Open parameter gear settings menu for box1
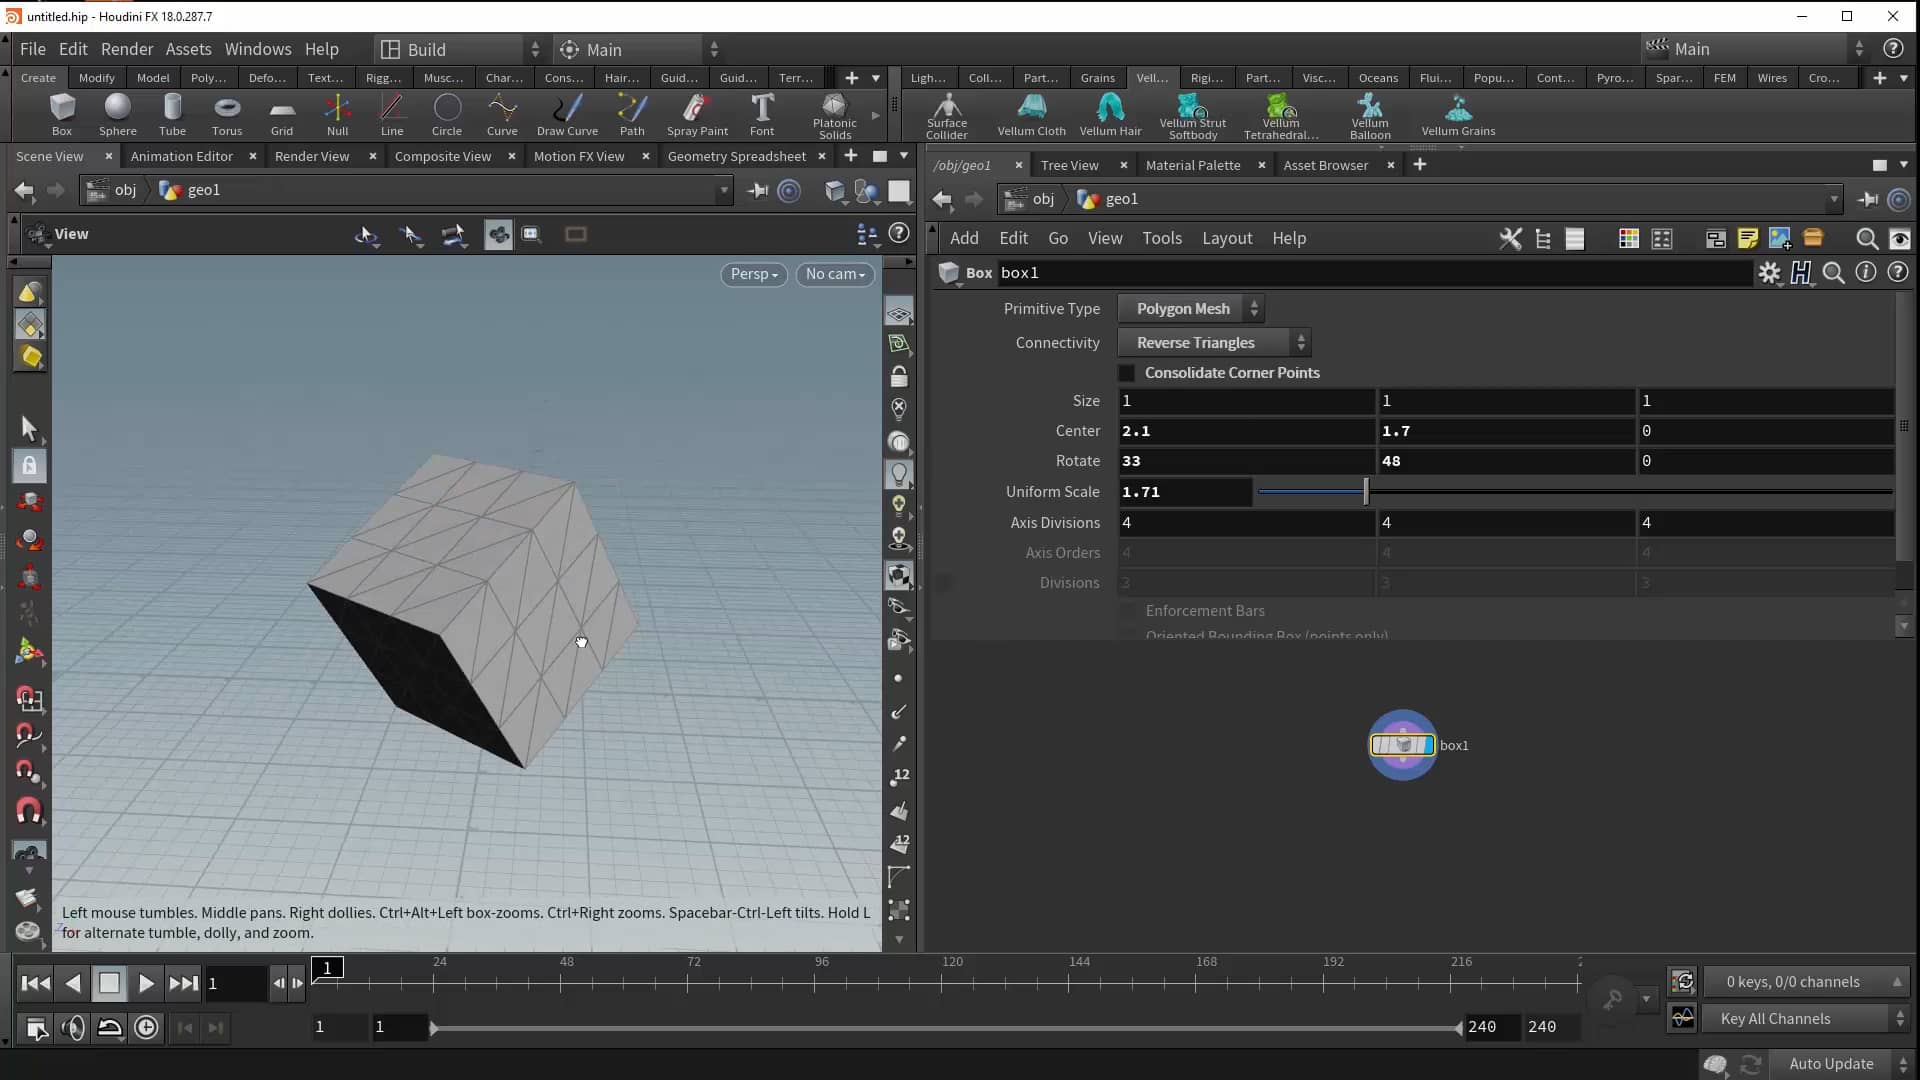1920x1080 pixels. 1770,273
